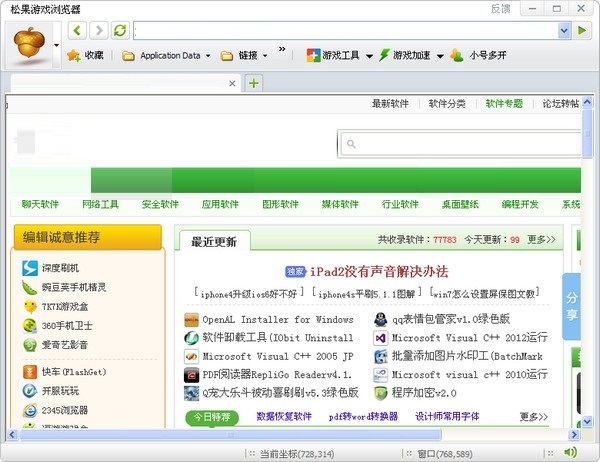Click the 游戏加速 lightning icon
Image resolution: width=600 pixels, height=462 pixels.
coord(384,56)
